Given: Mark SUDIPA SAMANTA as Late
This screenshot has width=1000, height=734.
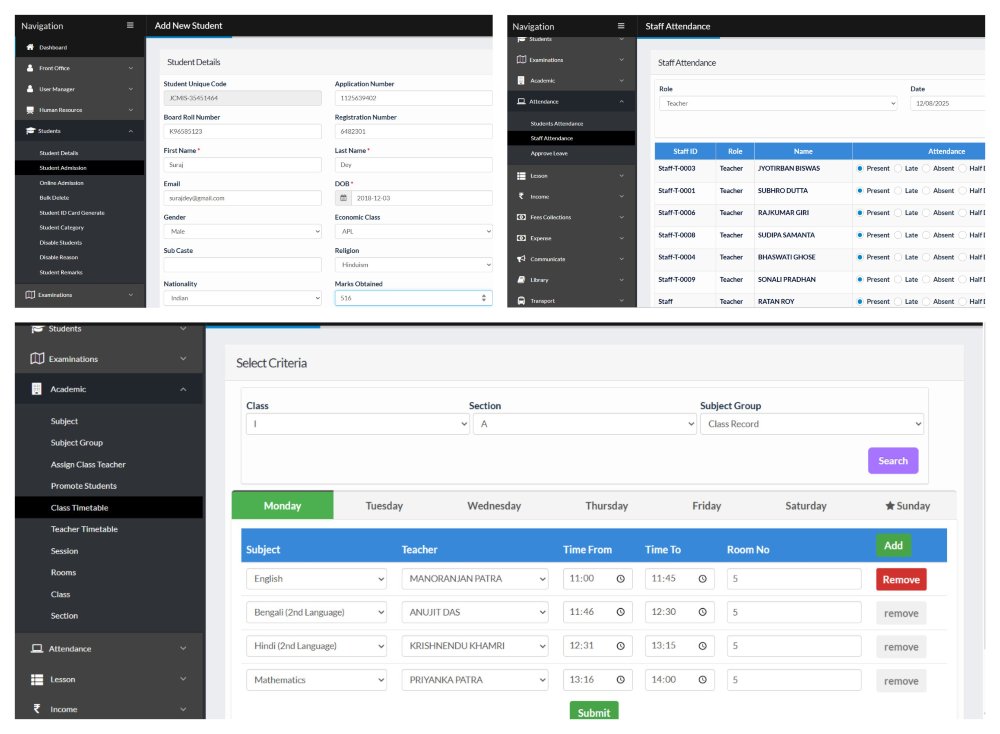Looking at the screenshot, I should (x=898, y=235).
